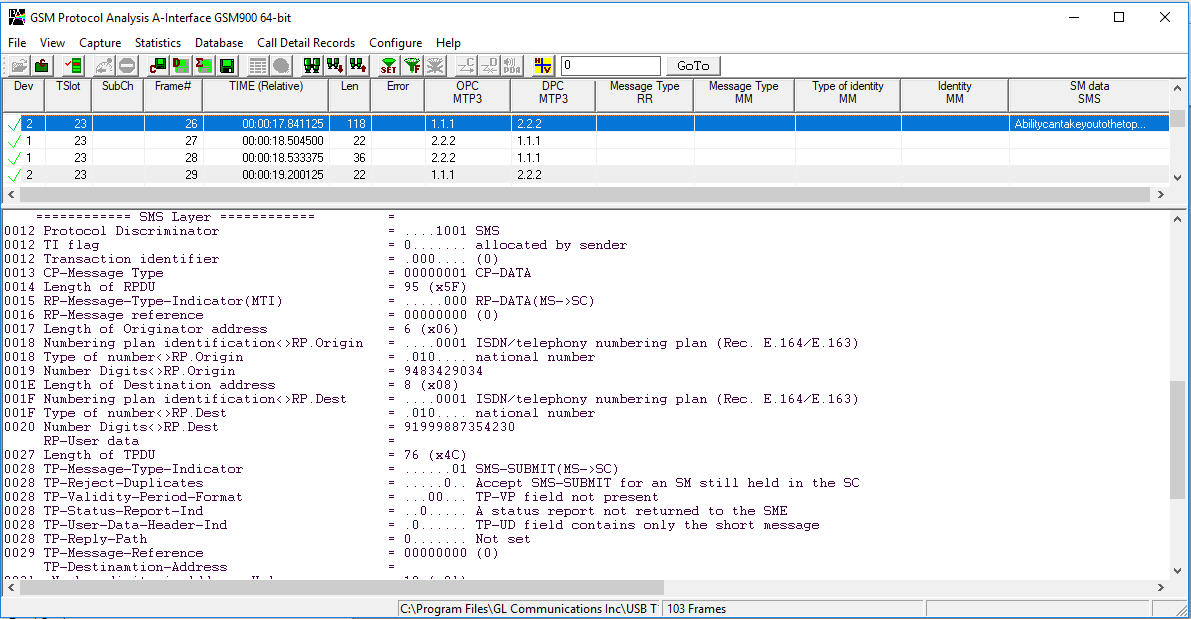Click the green checkmark on frame 28 row
The width and height of the screenshot is (1191, 619).
point(14,158)
